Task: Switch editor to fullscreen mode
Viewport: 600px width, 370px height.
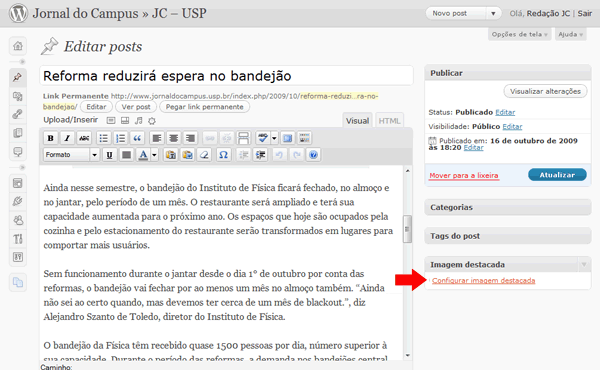Action: [x=288, y=138]
